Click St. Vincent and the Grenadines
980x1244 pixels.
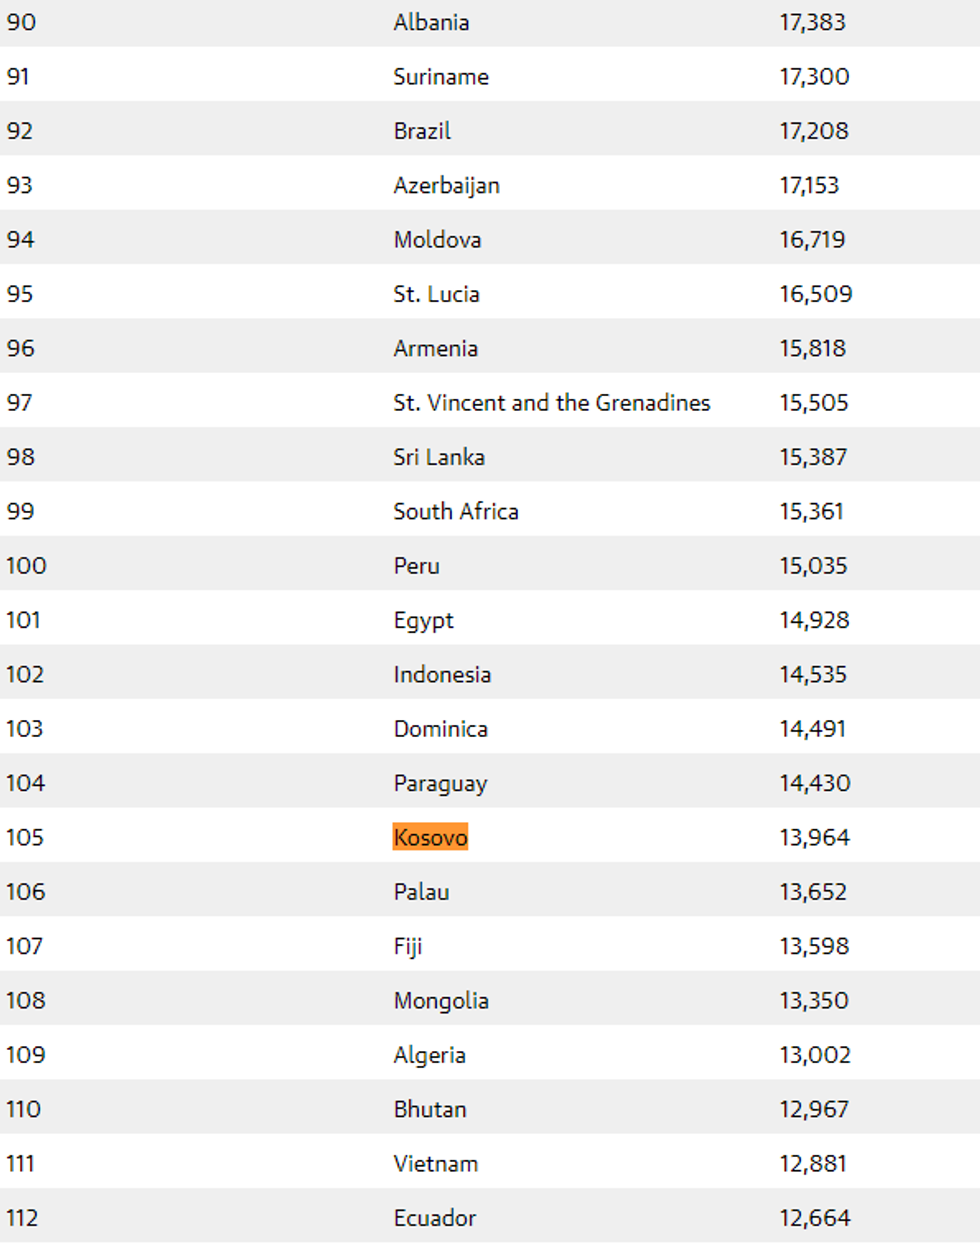(551, 403)
